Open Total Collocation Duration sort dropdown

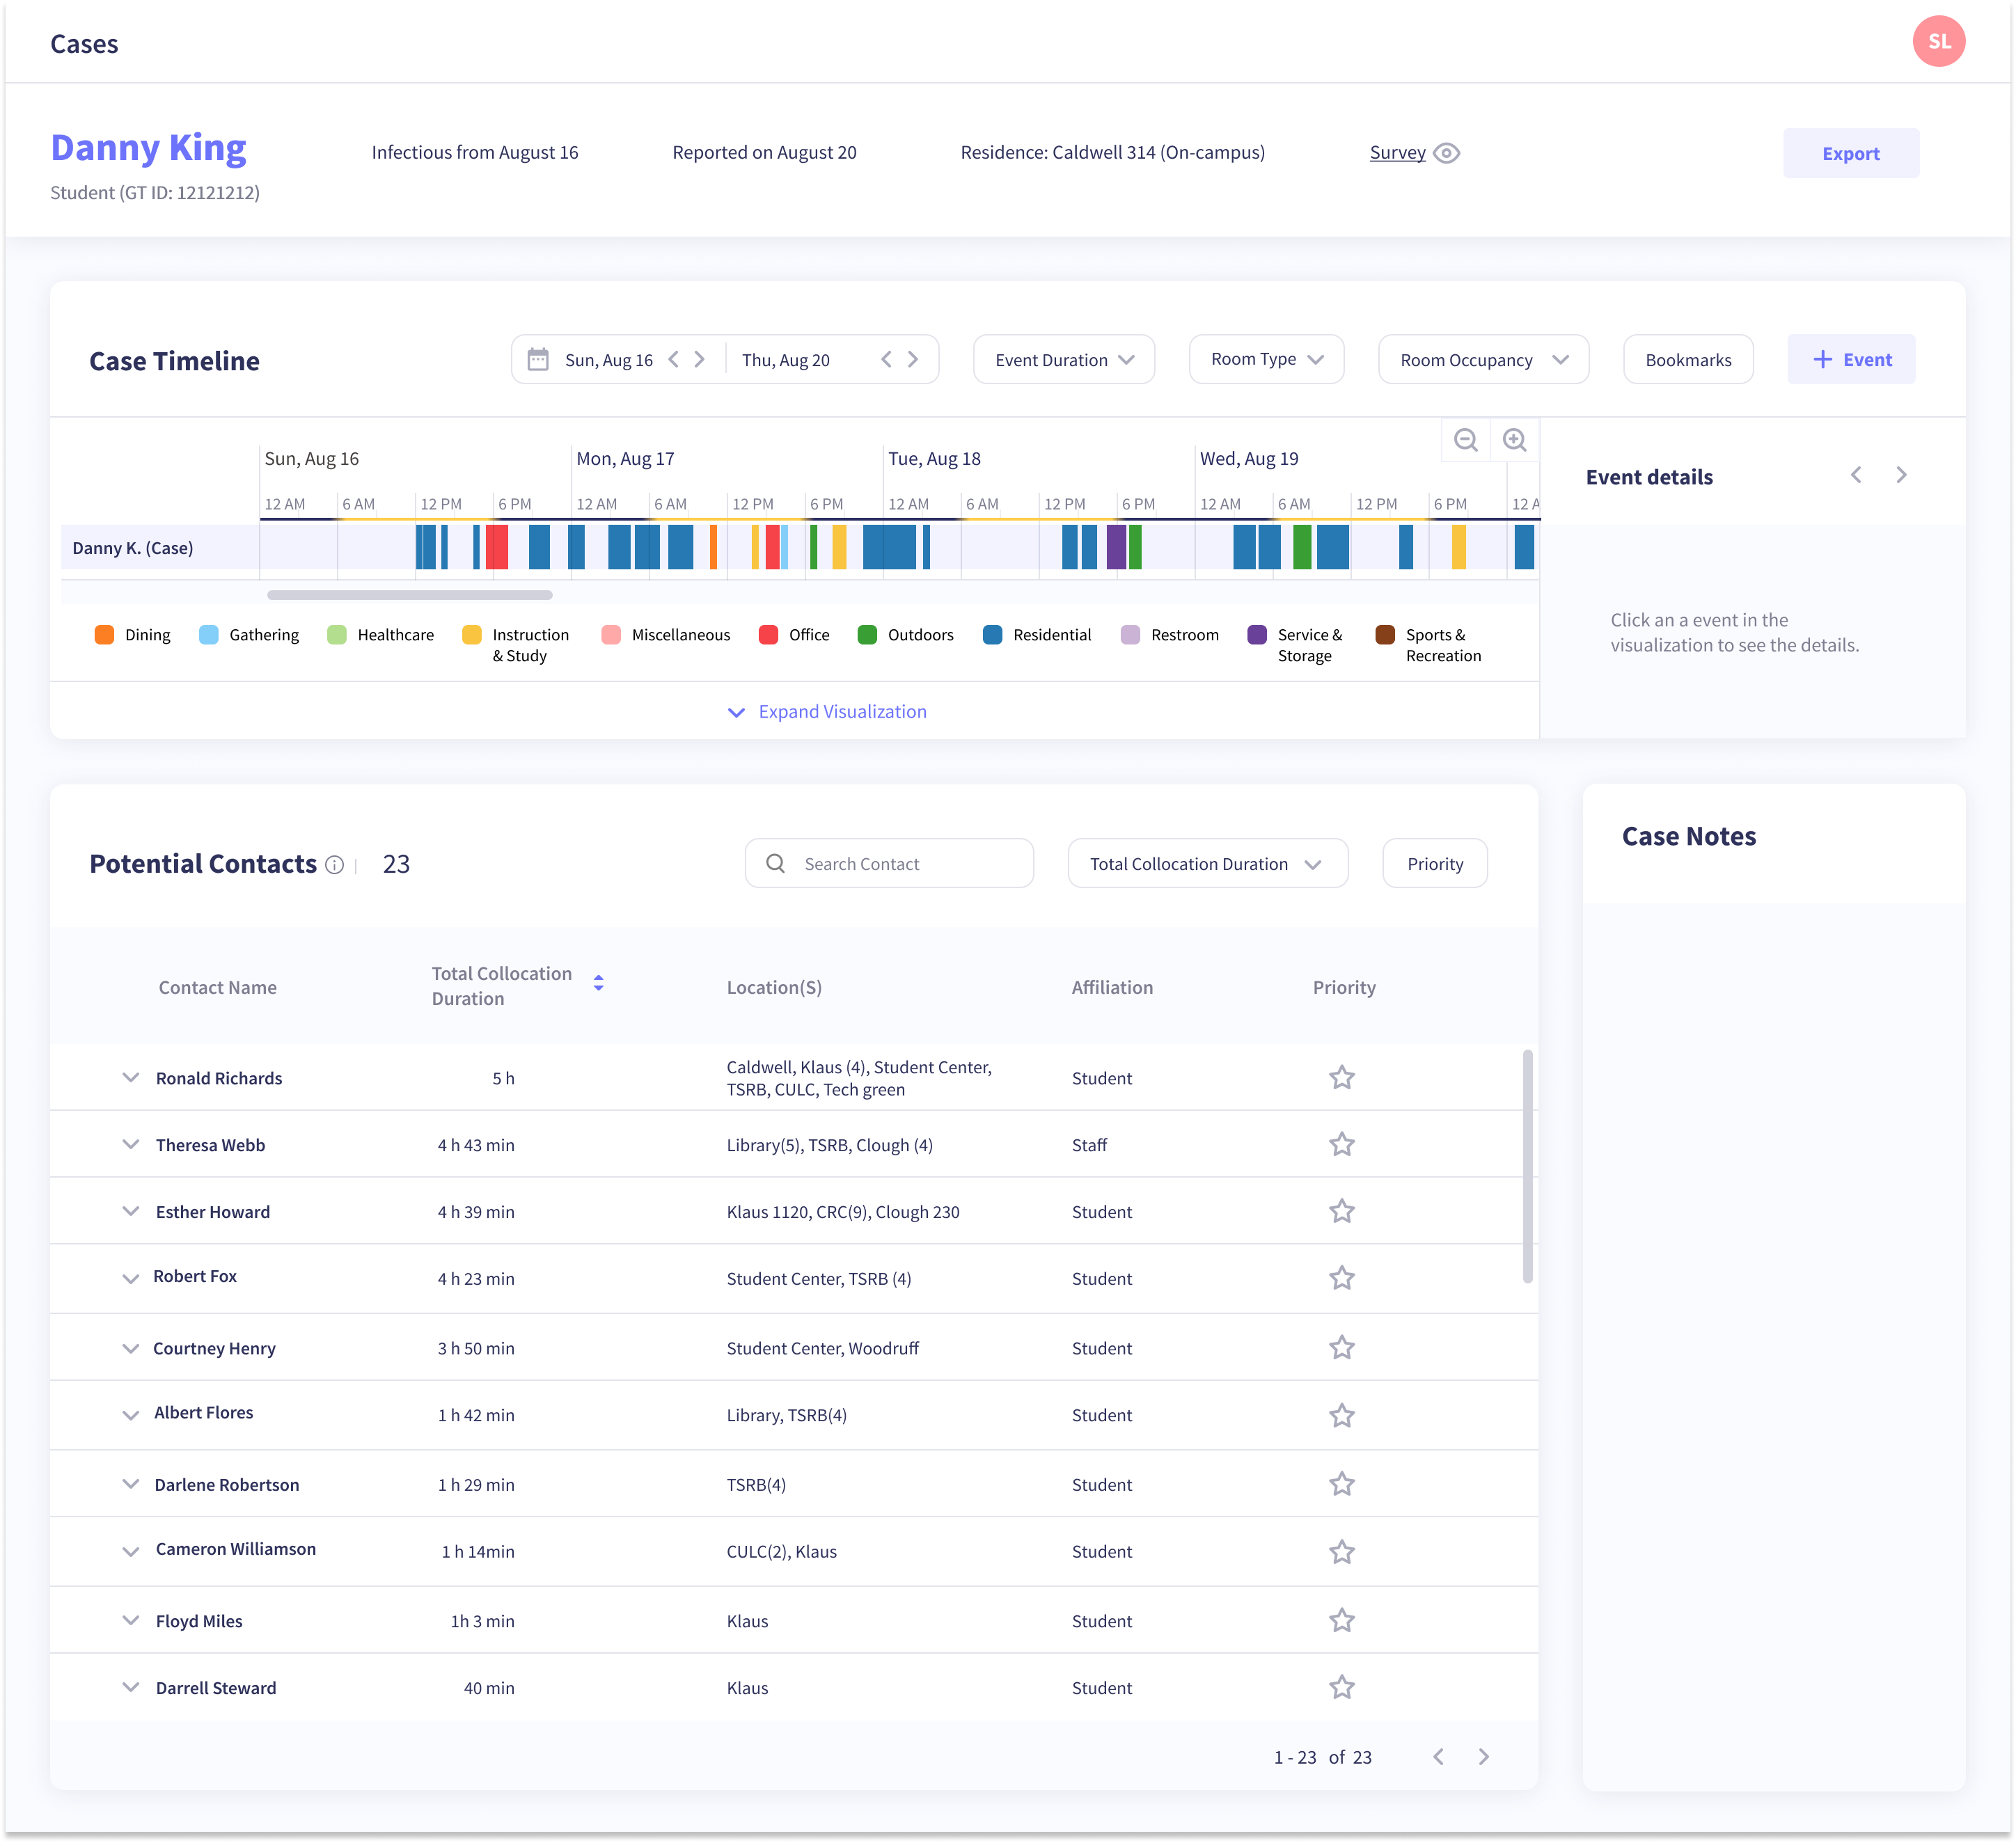1207,864
